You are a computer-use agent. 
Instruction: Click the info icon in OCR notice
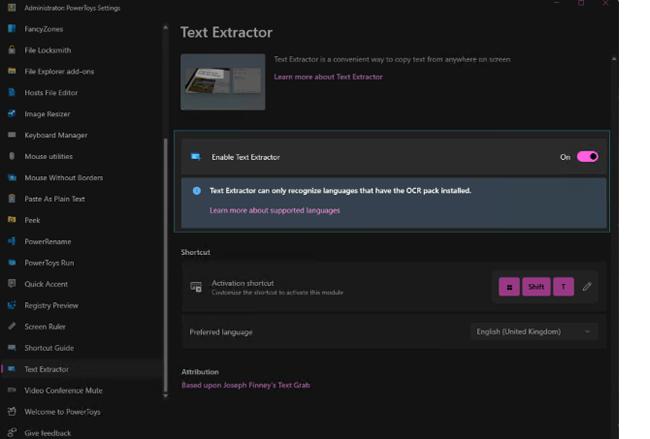pos(196,190)
